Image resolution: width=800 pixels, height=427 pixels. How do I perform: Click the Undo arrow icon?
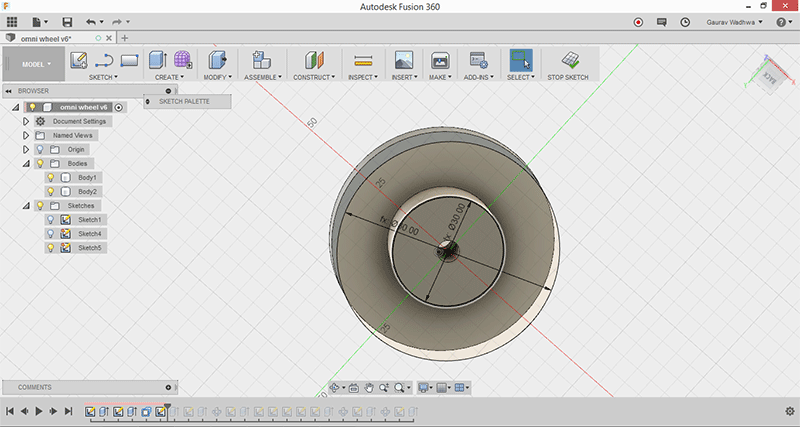click(92, 22)
